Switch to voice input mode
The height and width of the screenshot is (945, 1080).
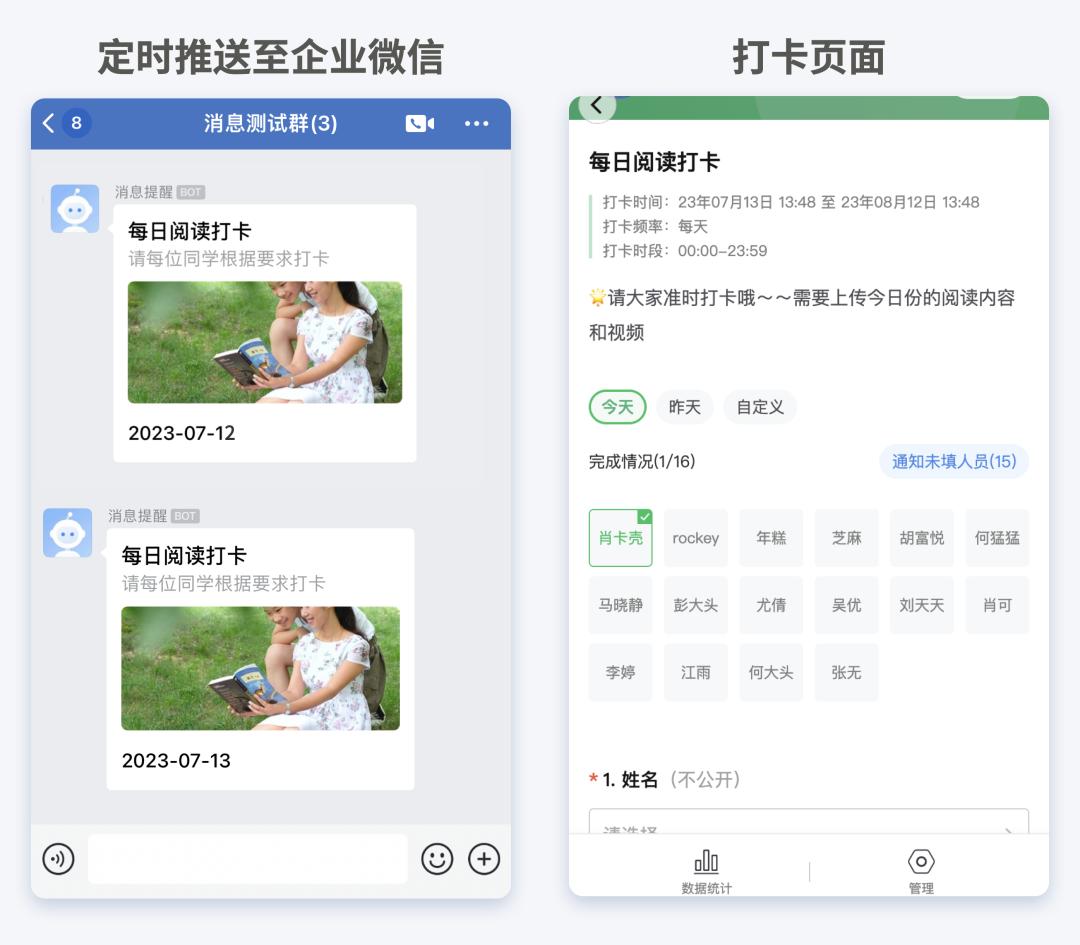[x=59, y=858]
